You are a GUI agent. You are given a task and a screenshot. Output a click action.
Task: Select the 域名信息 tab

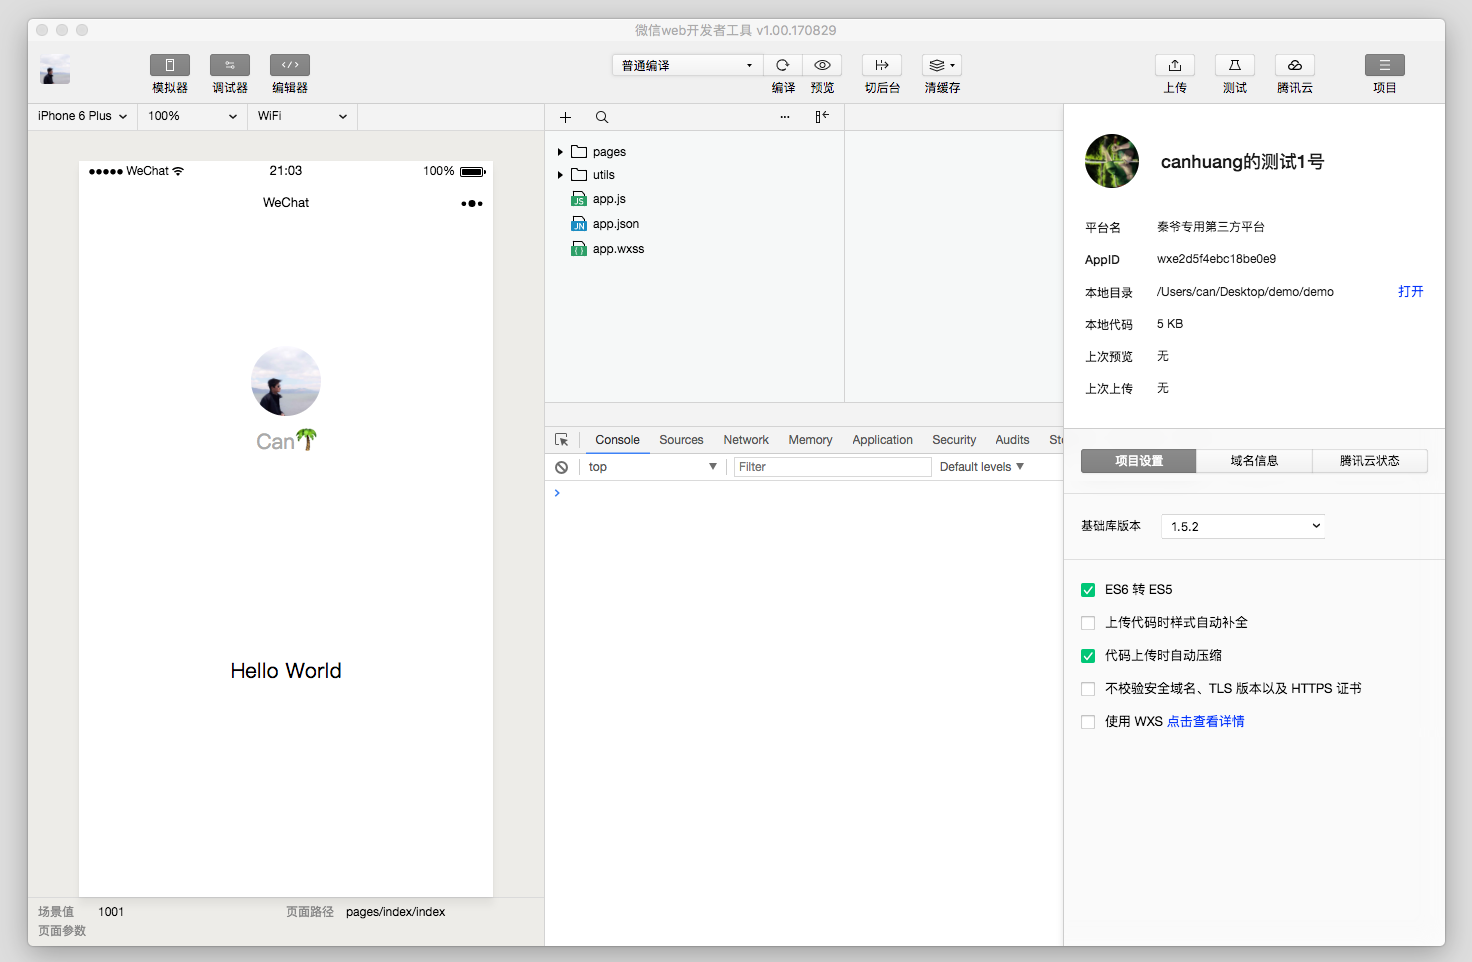(1254, 461)
